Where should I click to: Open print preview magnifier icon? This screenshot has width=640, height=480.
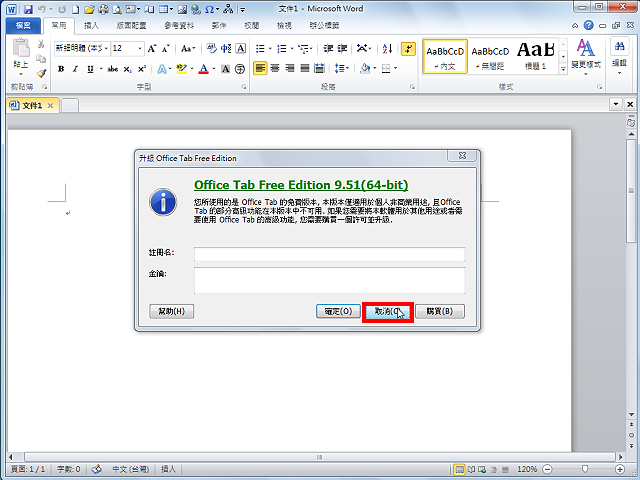point(117,9)
